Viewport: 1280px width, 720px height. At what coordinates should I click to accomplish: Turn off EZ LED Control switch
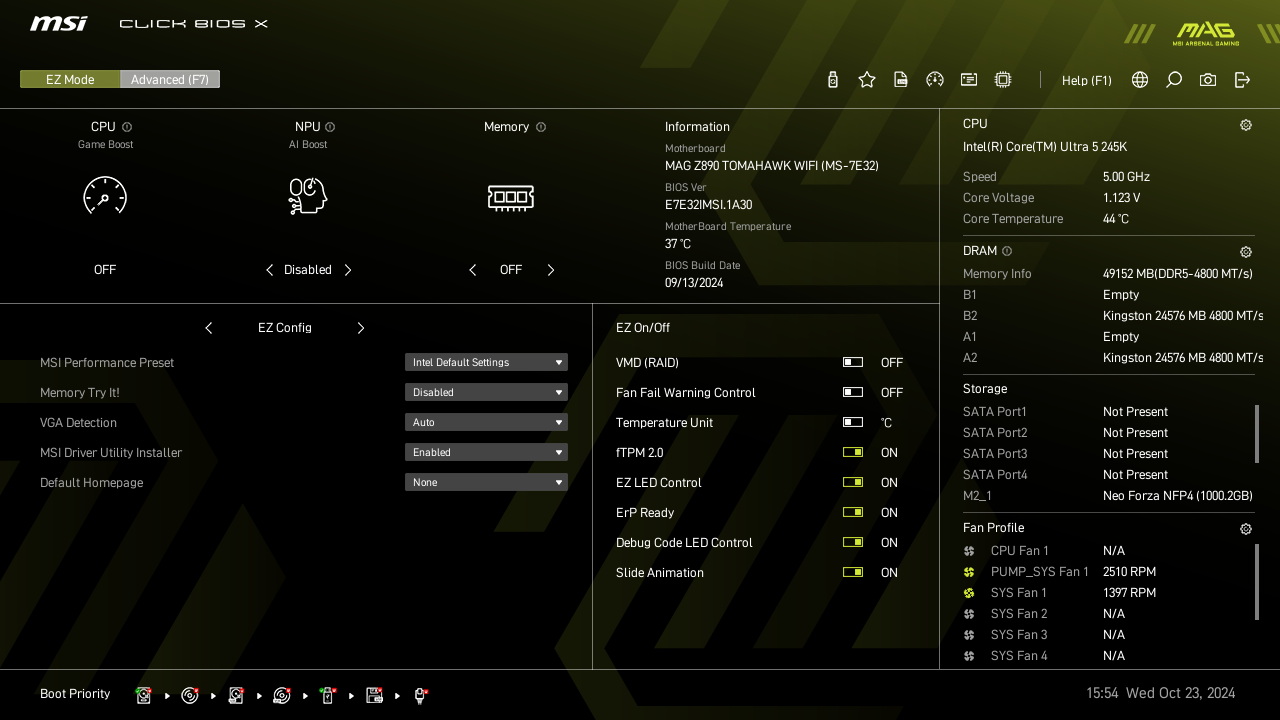[853, 483]
